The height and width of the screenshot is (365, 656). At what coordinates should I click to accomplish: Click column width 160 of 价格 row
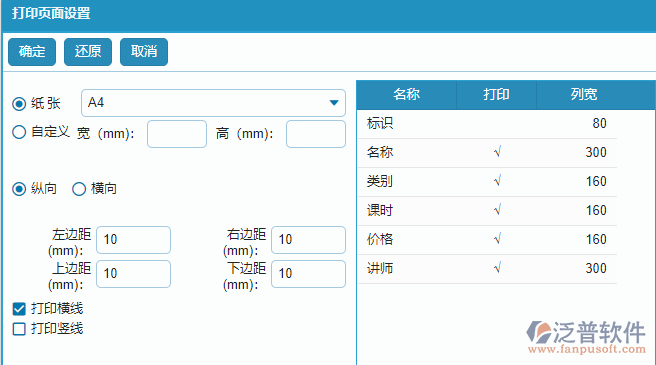coord(596,239)
